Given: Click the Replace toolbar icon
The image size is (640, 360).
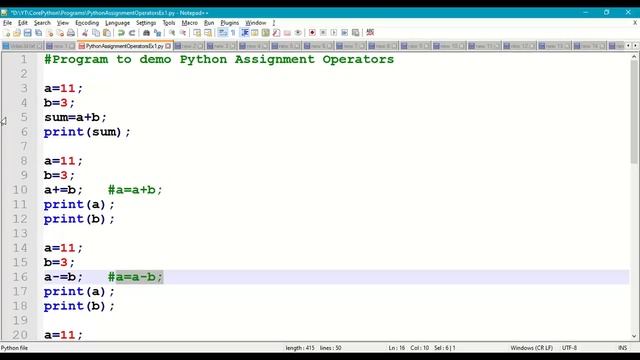Looking at the screenshot, I should pyautogui.click(x=157, y=33).
